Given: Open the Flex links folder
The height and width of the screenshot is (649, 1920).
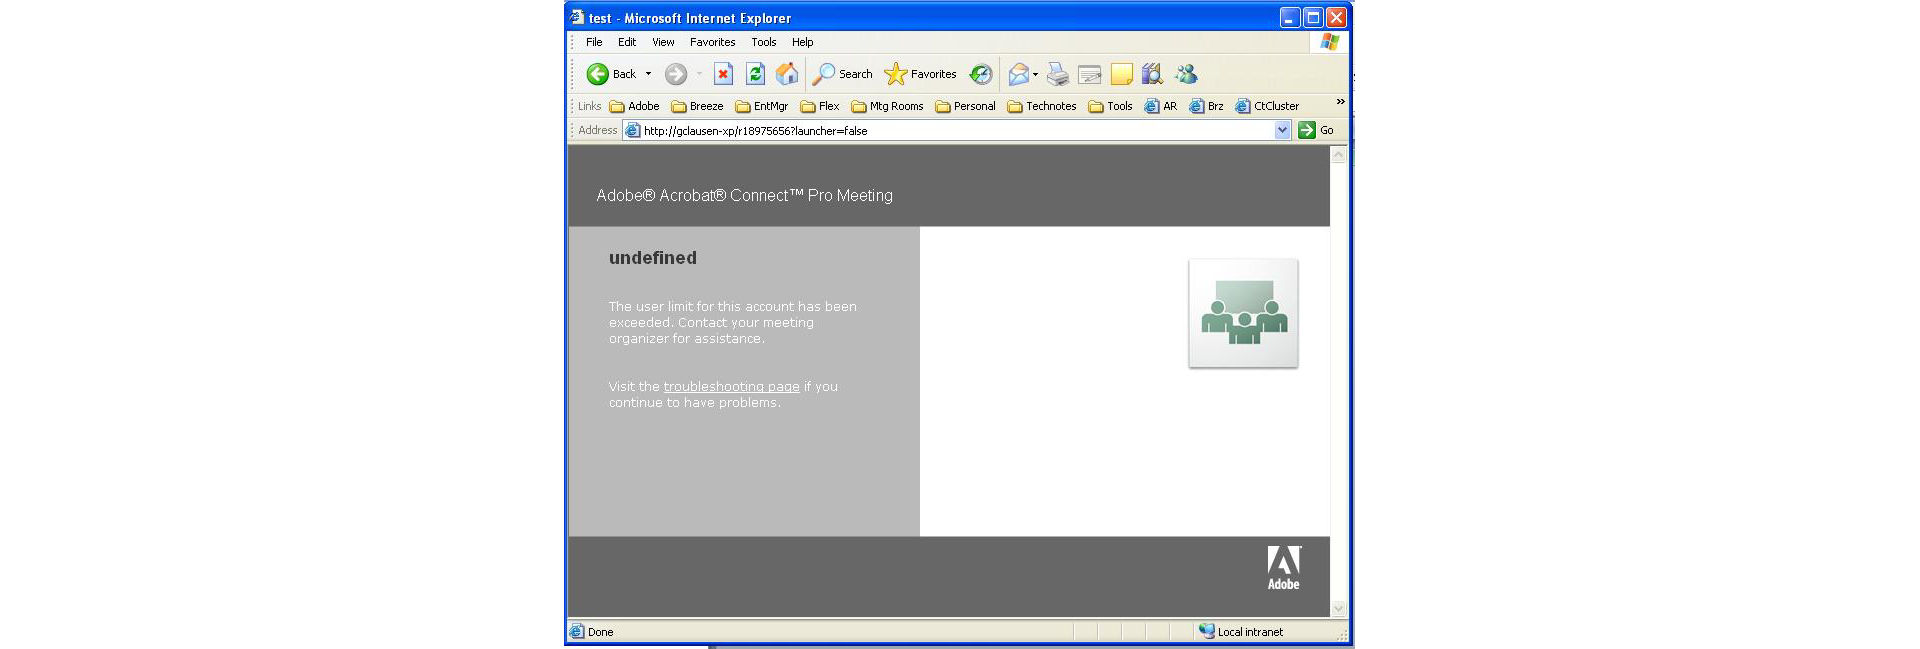Looking at the screenshot, I should coord(820,106).
